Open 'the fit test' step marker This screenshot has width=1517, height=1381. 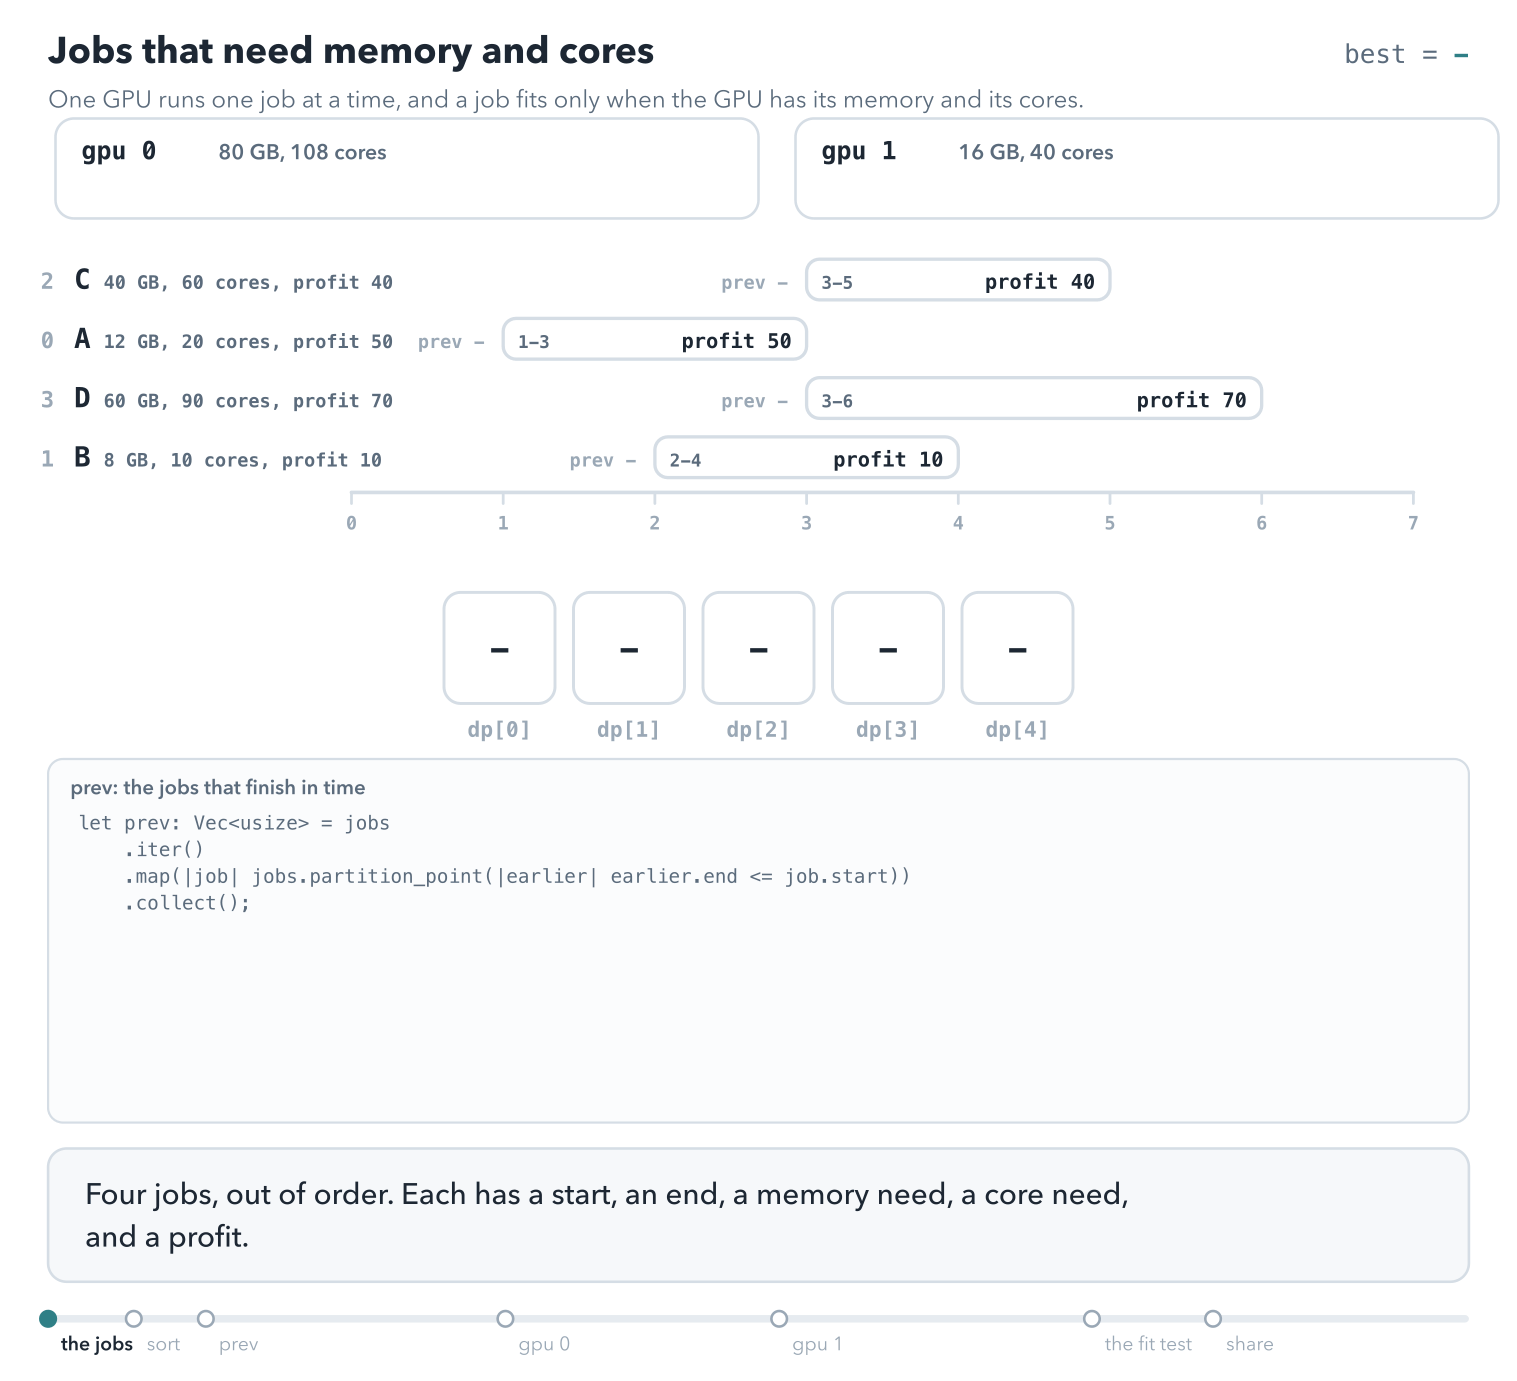pyautogui.click(x=1092, y=1319)
